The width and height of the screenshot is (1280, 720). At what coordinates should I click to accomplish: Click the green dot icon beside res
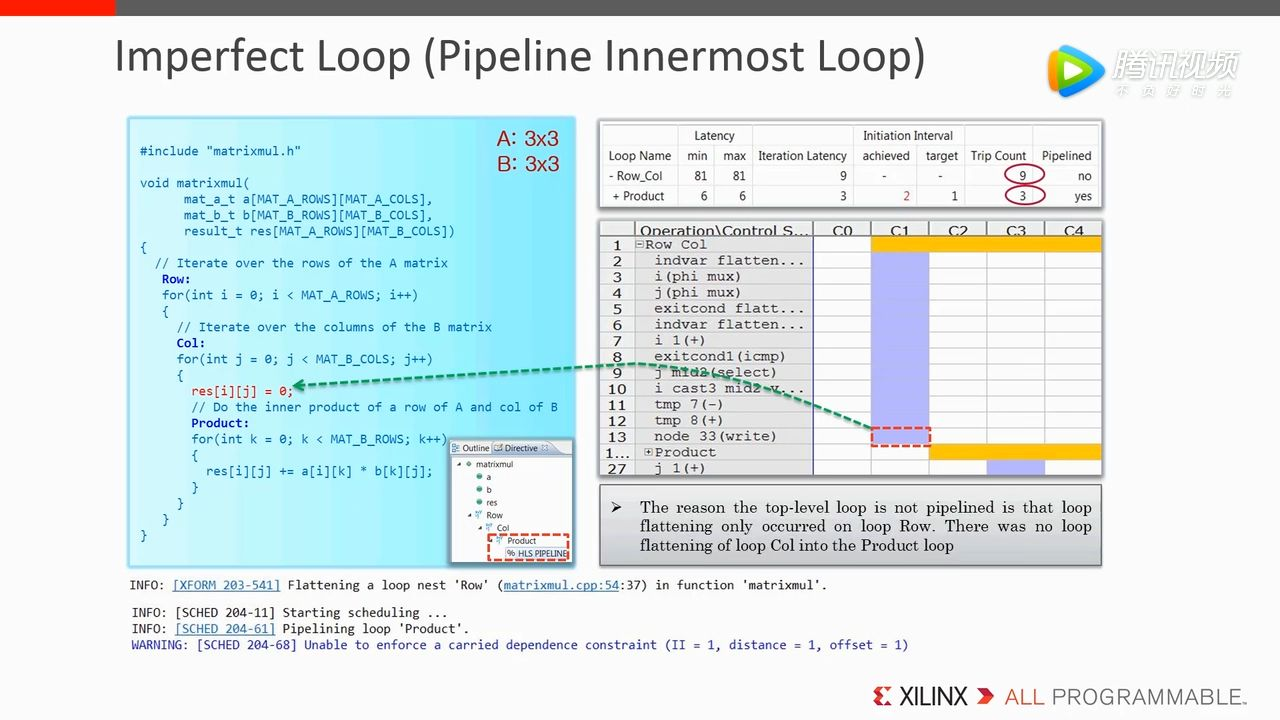click(479, 502)
